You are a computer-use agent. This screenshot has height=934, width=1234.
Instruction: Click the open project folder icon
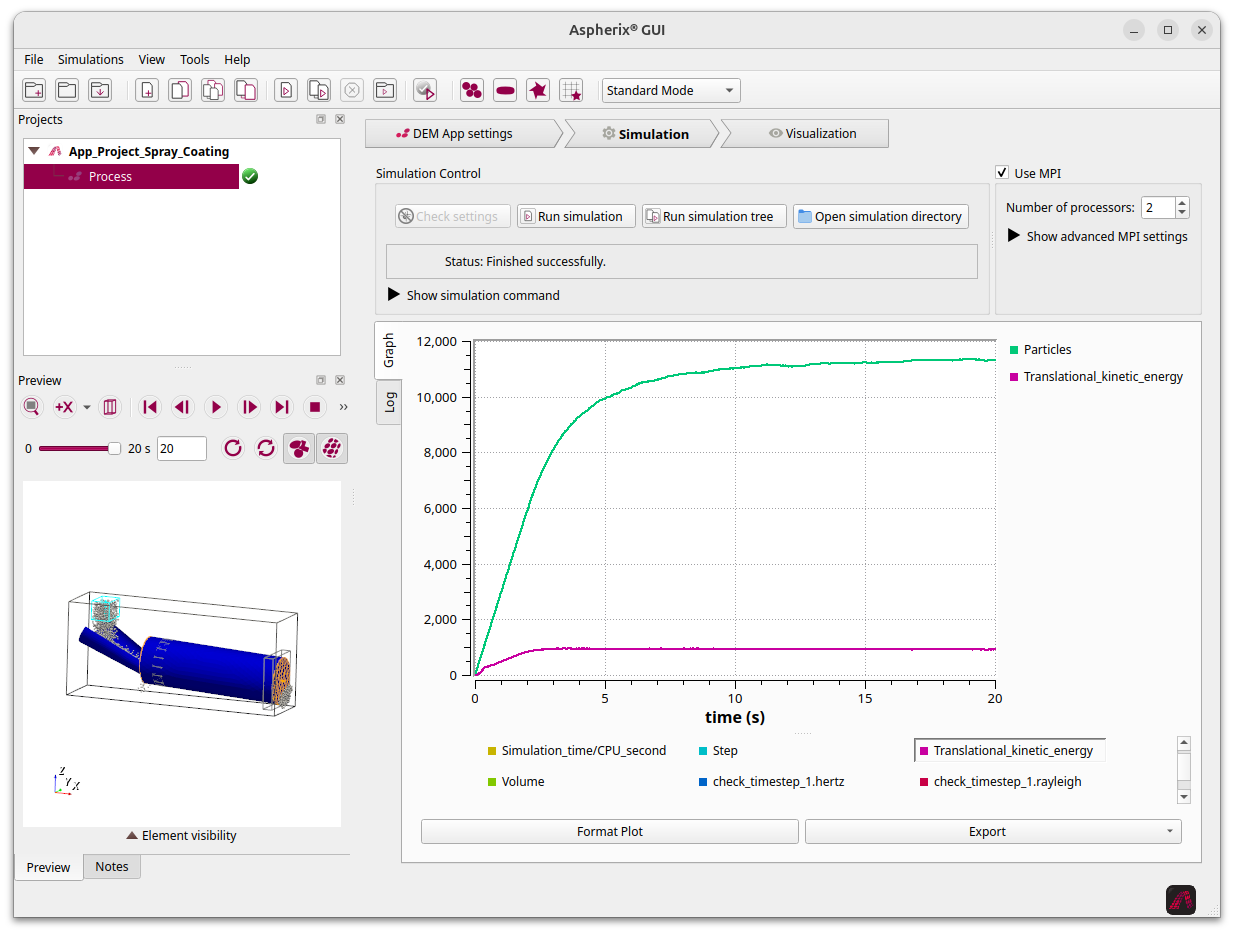[x=67, y=90]
